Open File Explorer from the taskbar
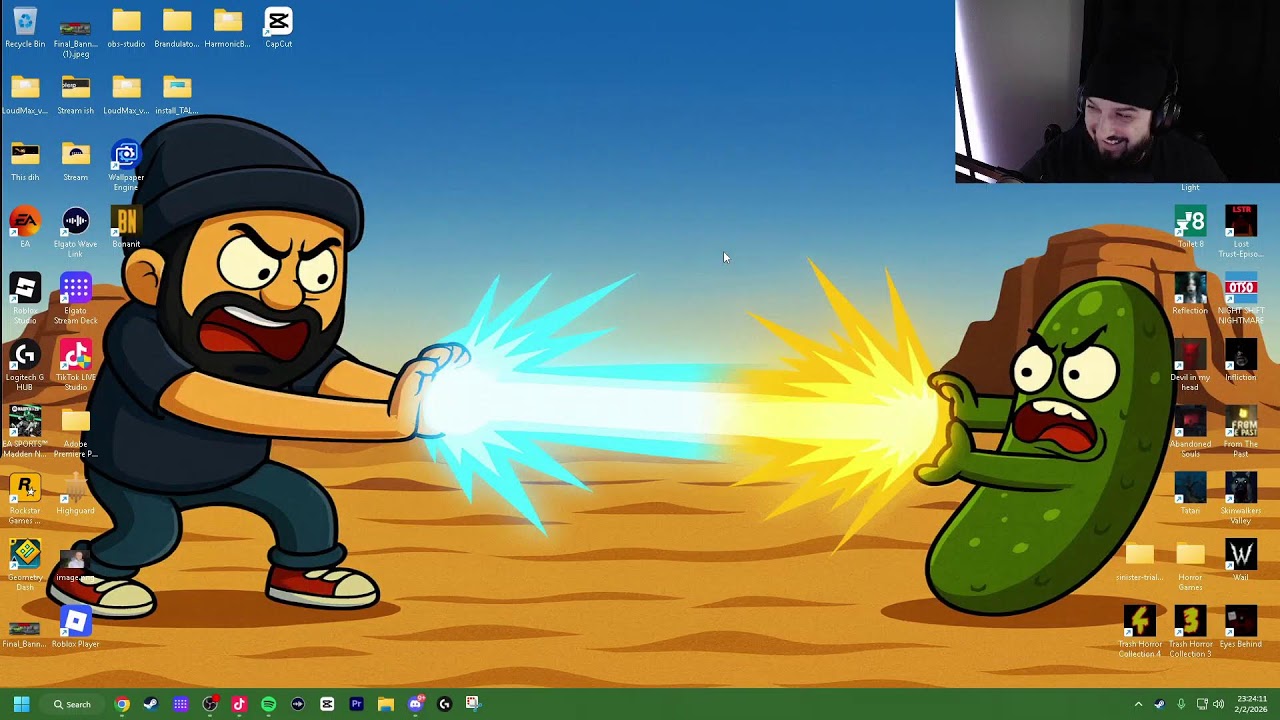The image size is (1280, 720). click(386, 704)
